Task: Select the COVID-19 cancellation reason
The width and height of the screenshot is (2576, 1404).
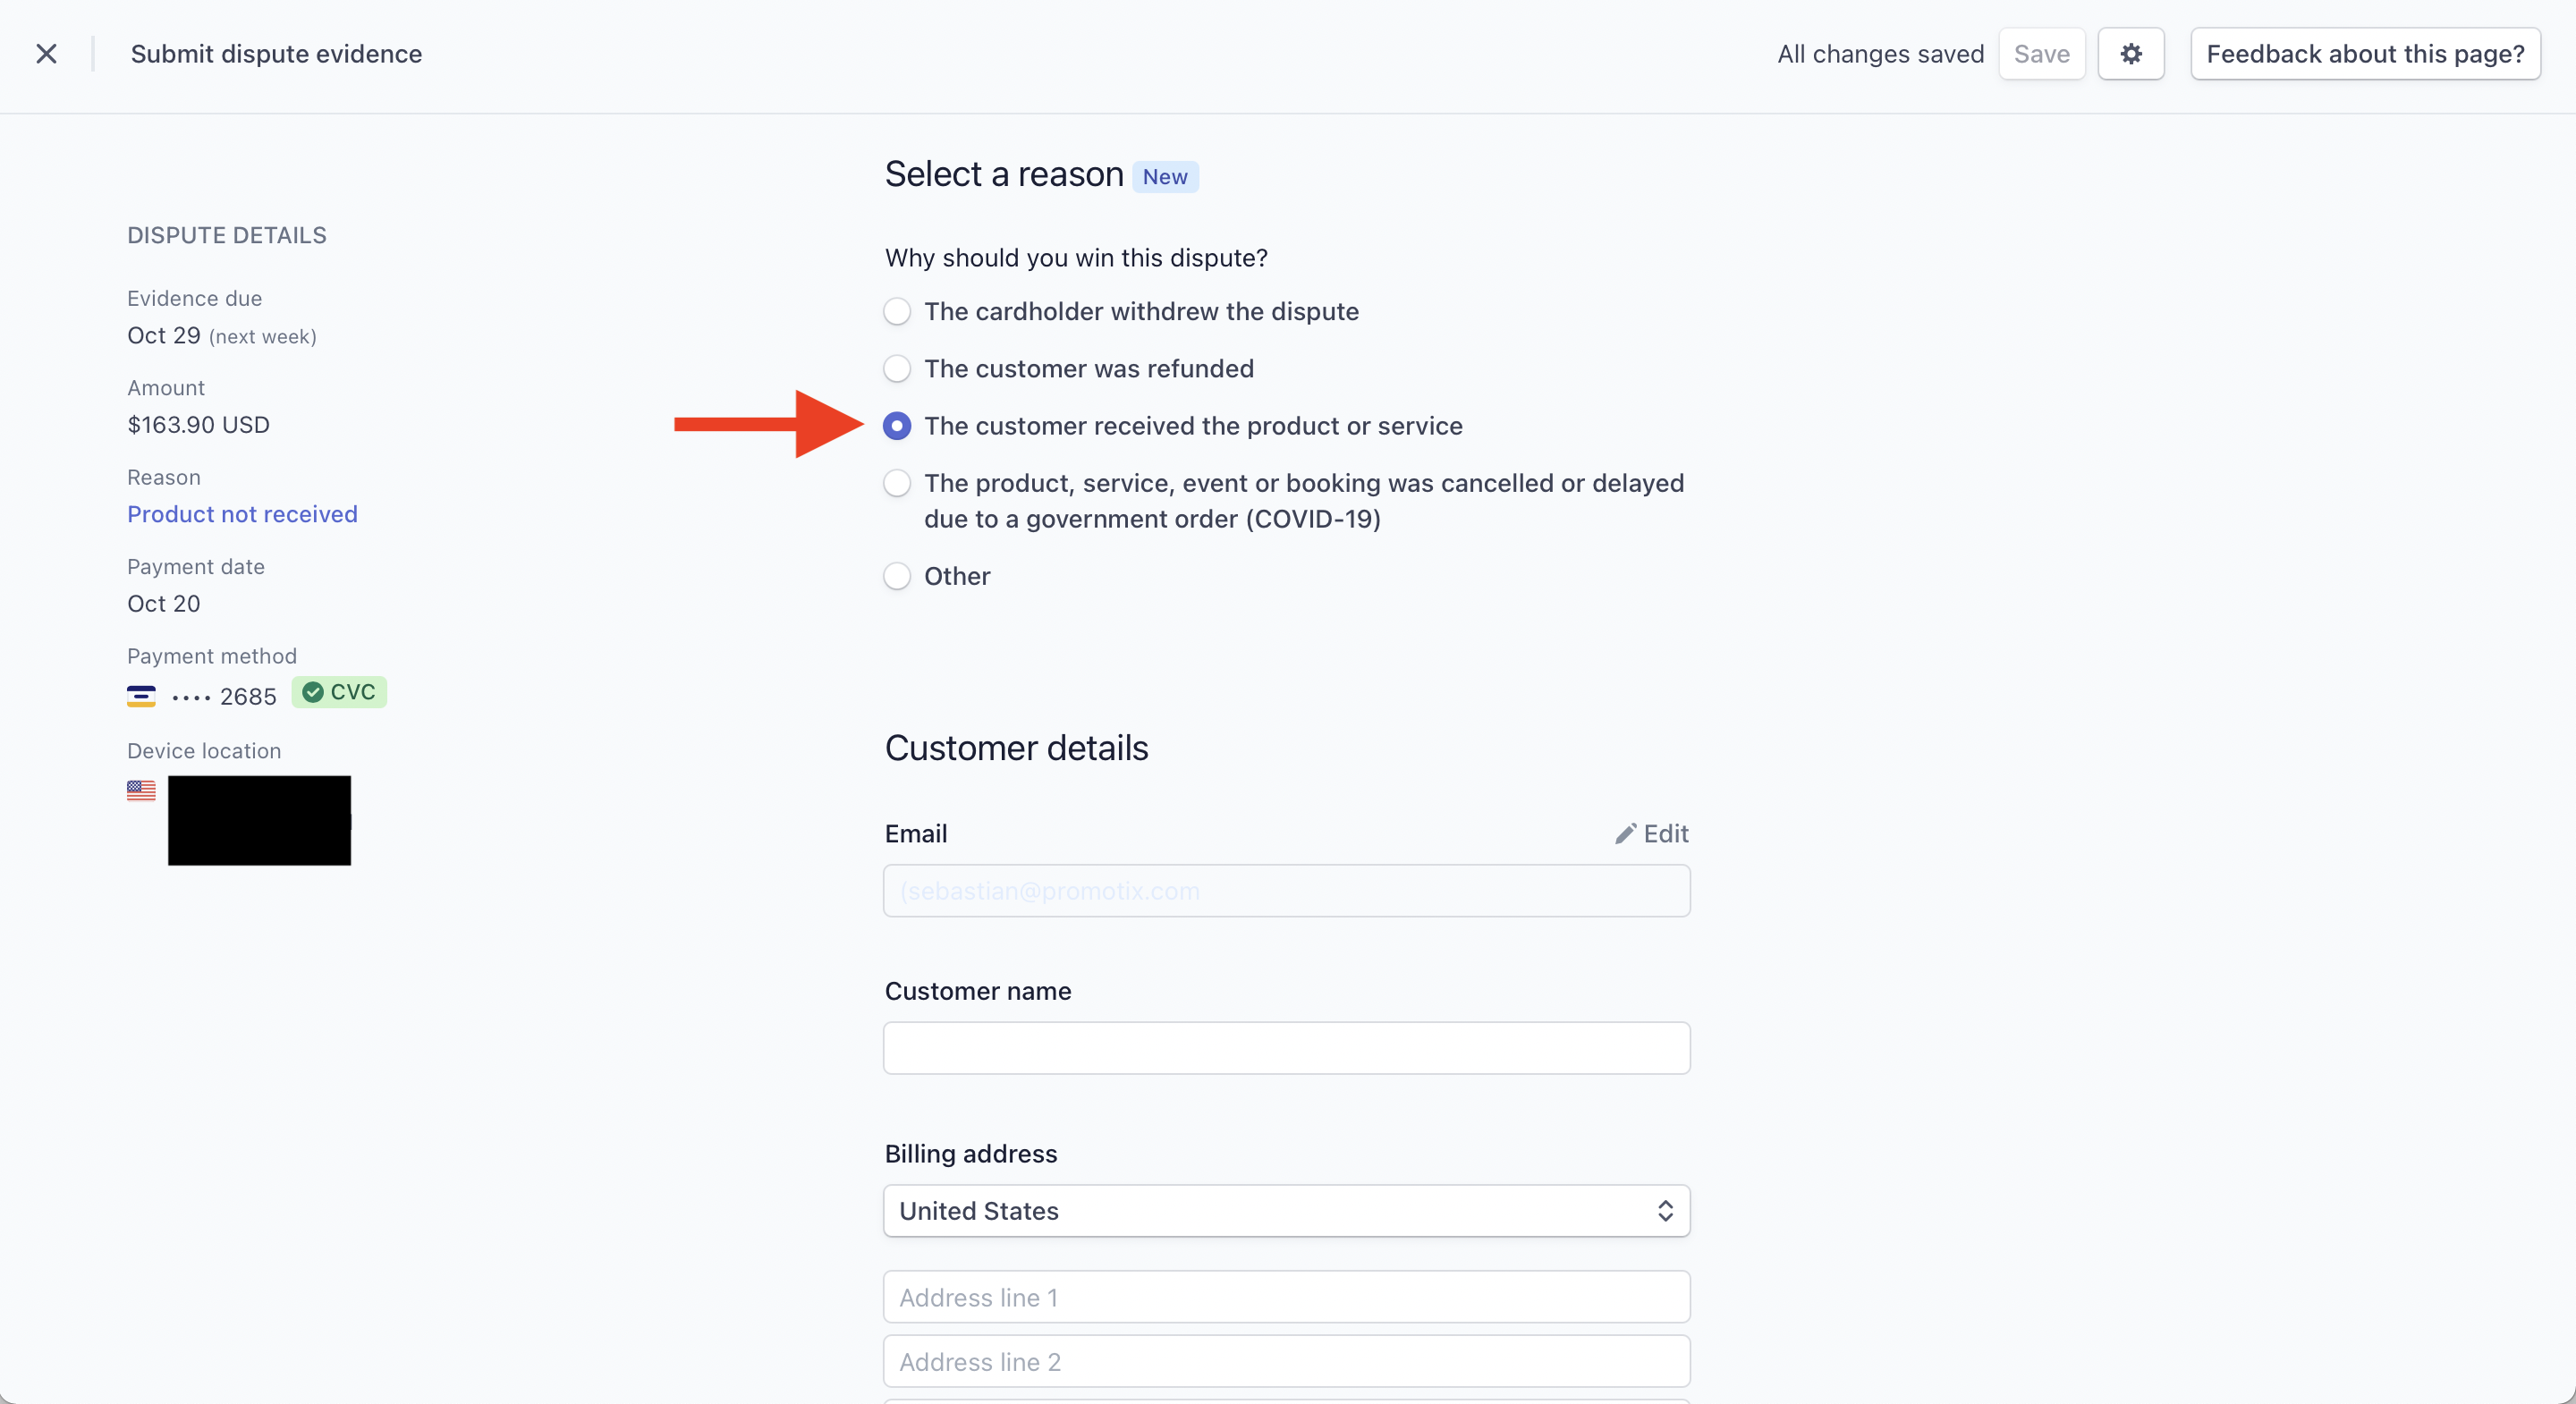Action: pos(896,482)
